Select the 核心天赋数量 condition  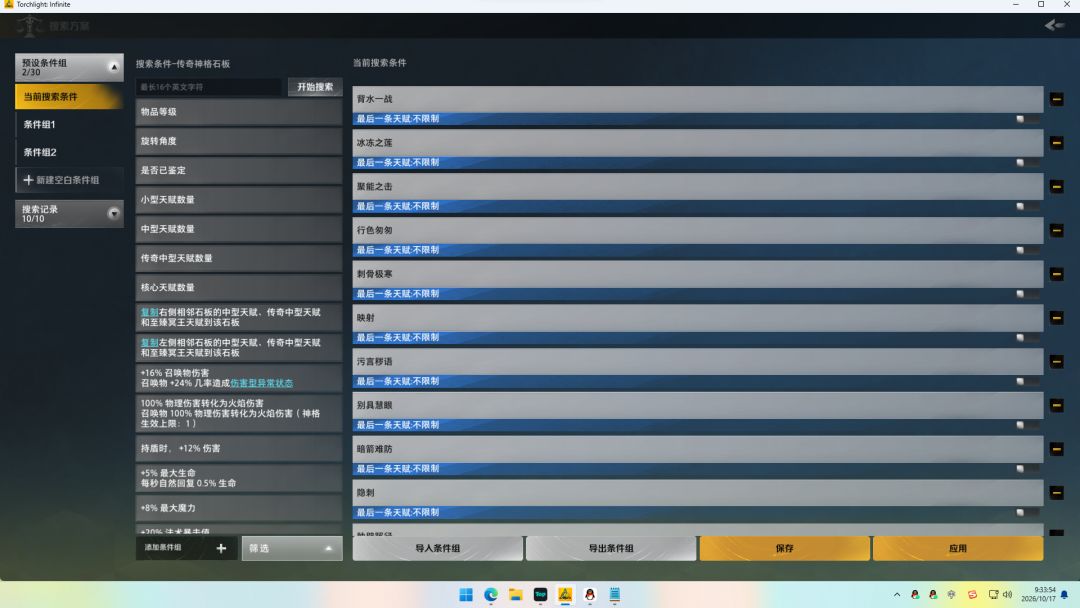click(239, 287)
